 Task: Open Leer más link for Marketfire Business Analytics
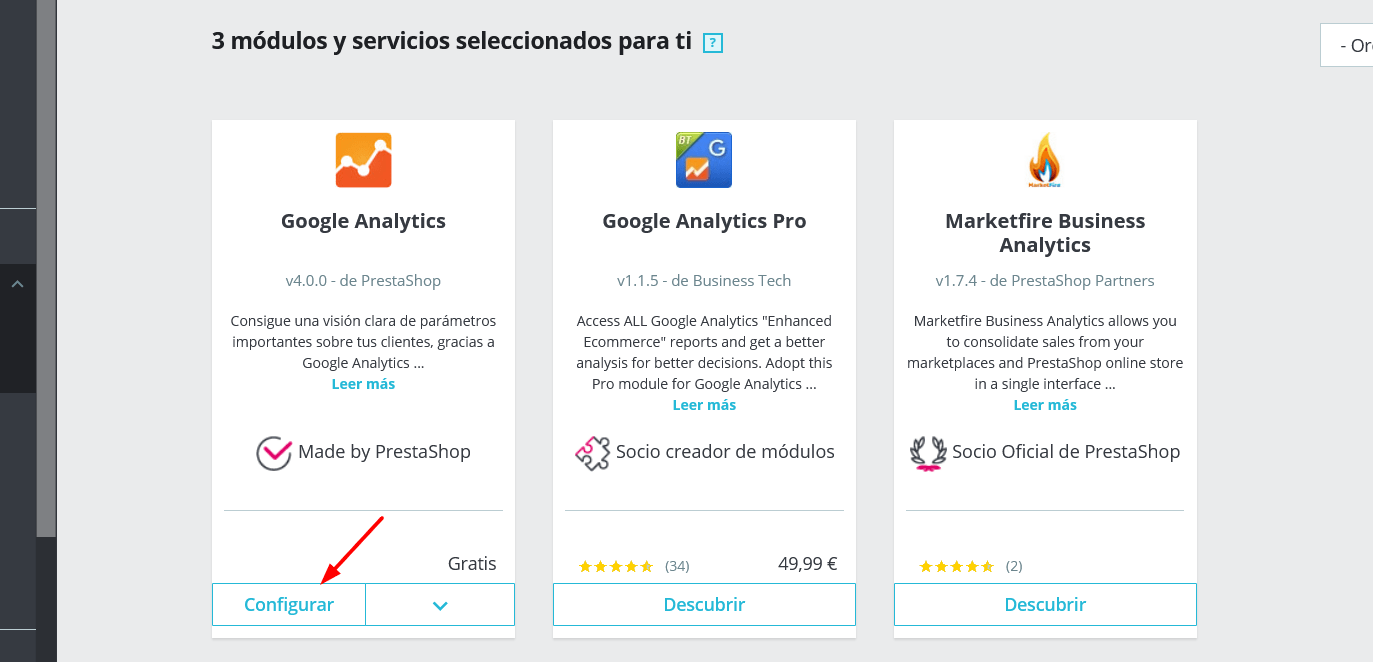point(1045,405)
